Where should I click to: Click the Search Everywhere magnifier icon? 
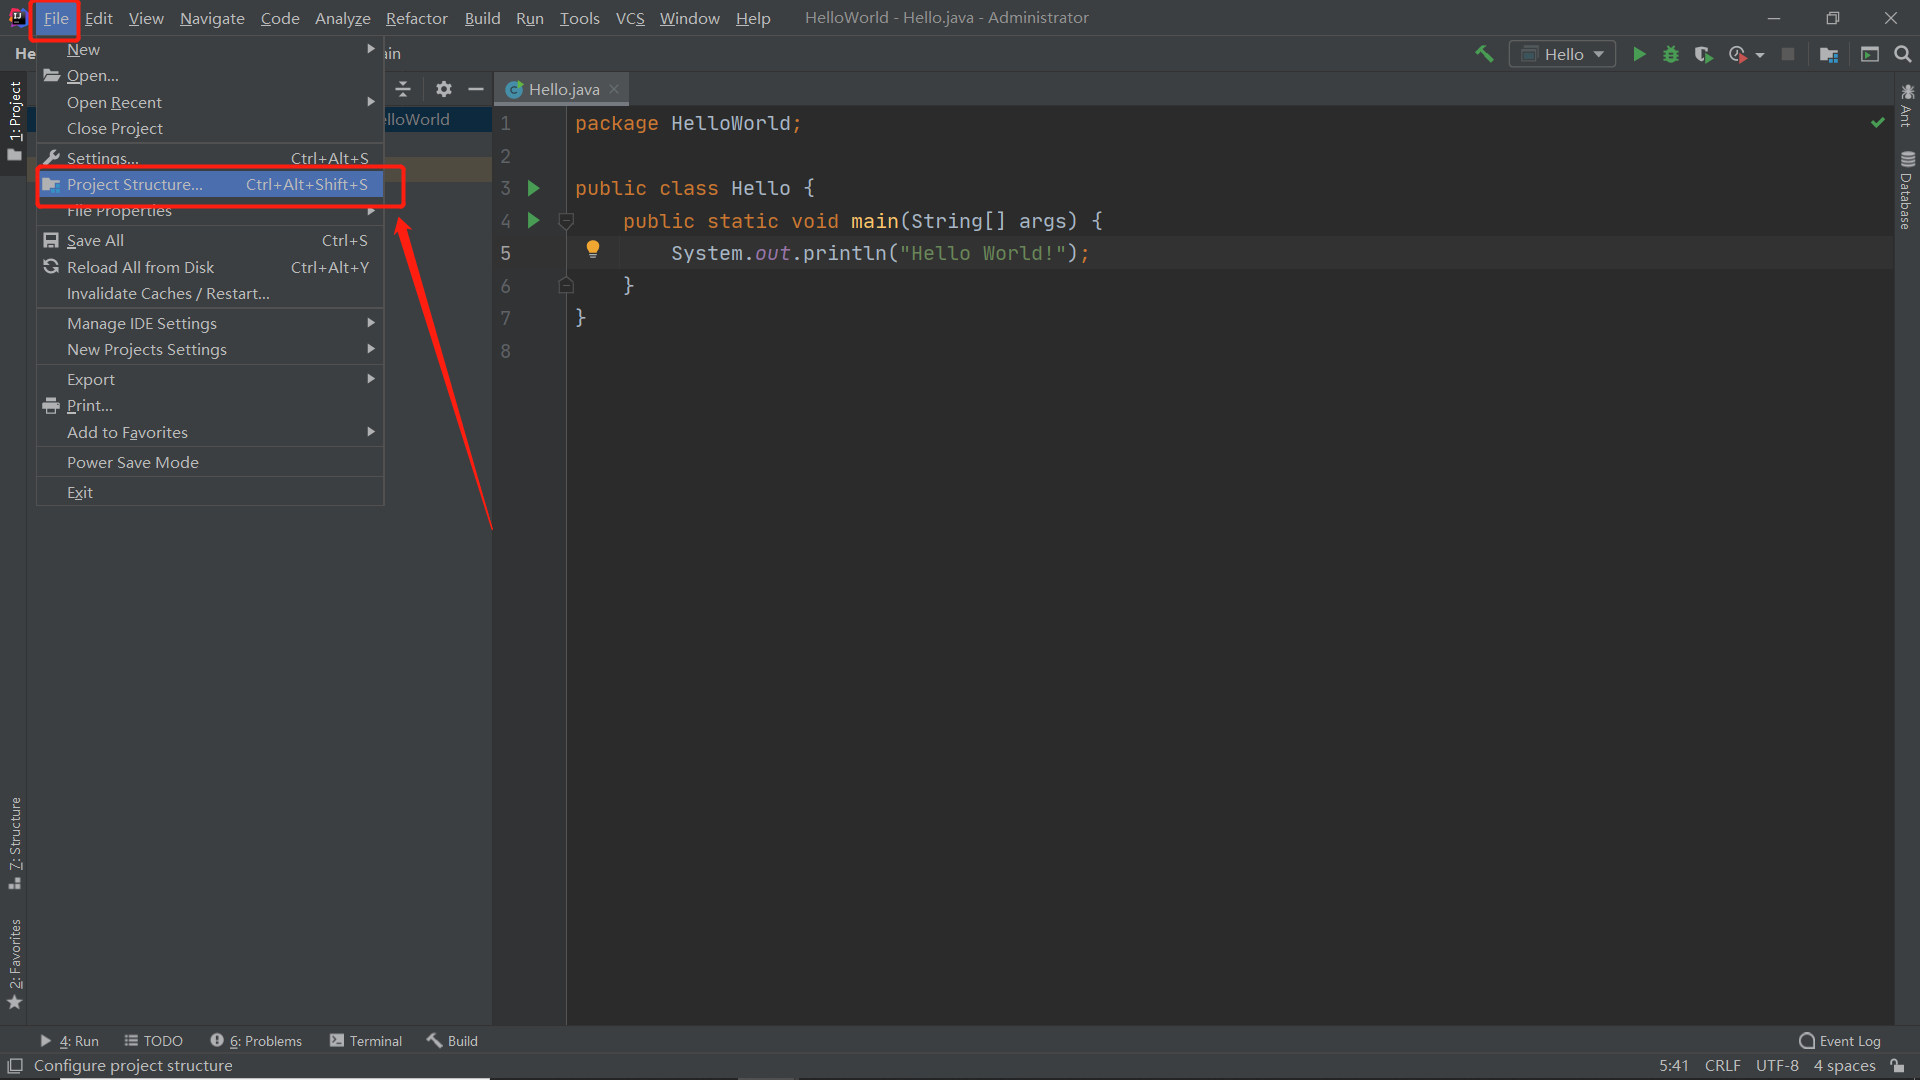click(1903, 54)
